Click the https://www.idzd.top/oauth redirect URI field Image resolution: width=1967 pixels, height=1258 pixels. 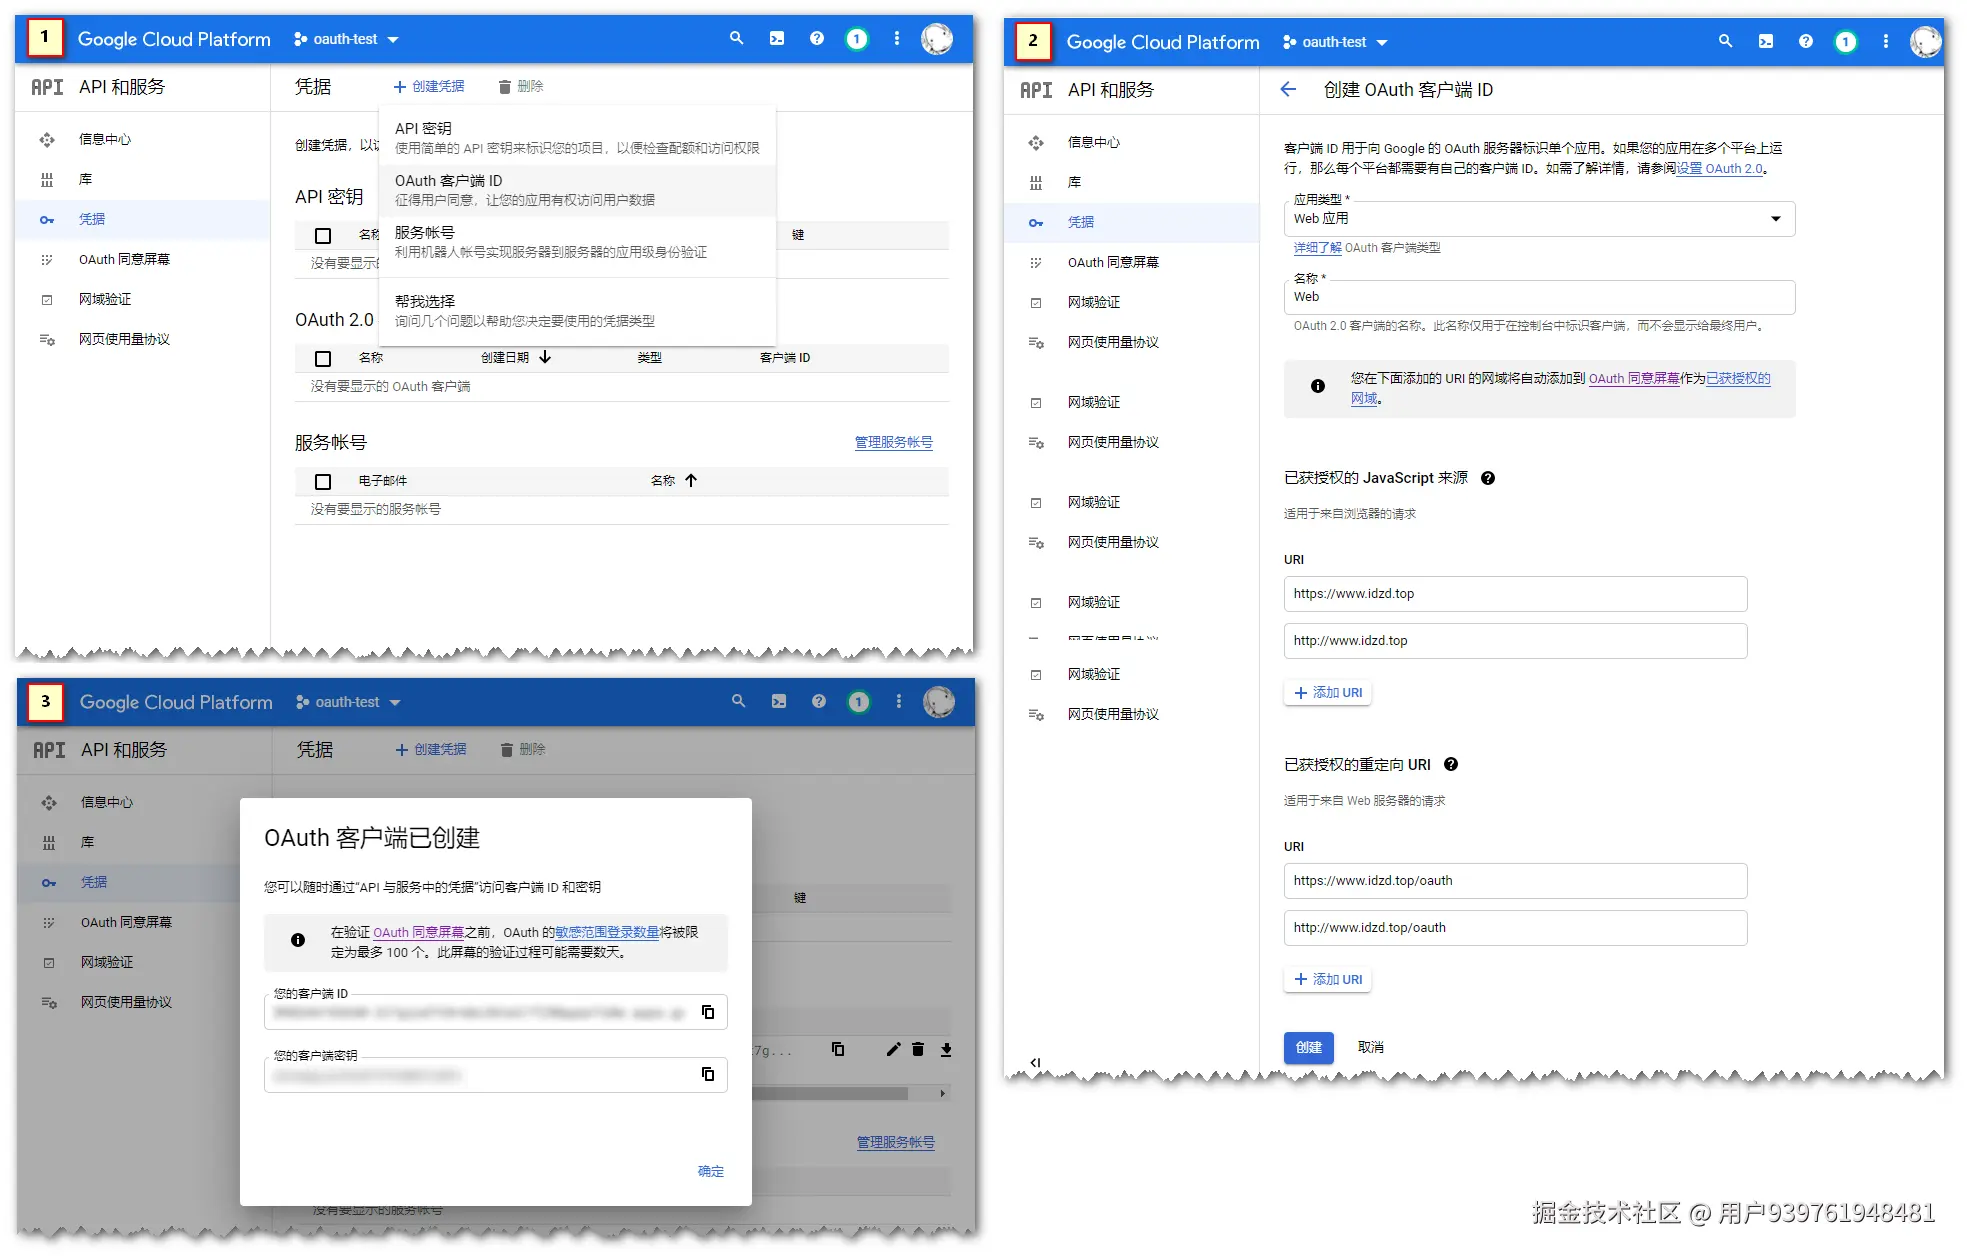pyautogui.click(x=1514, y=881)
